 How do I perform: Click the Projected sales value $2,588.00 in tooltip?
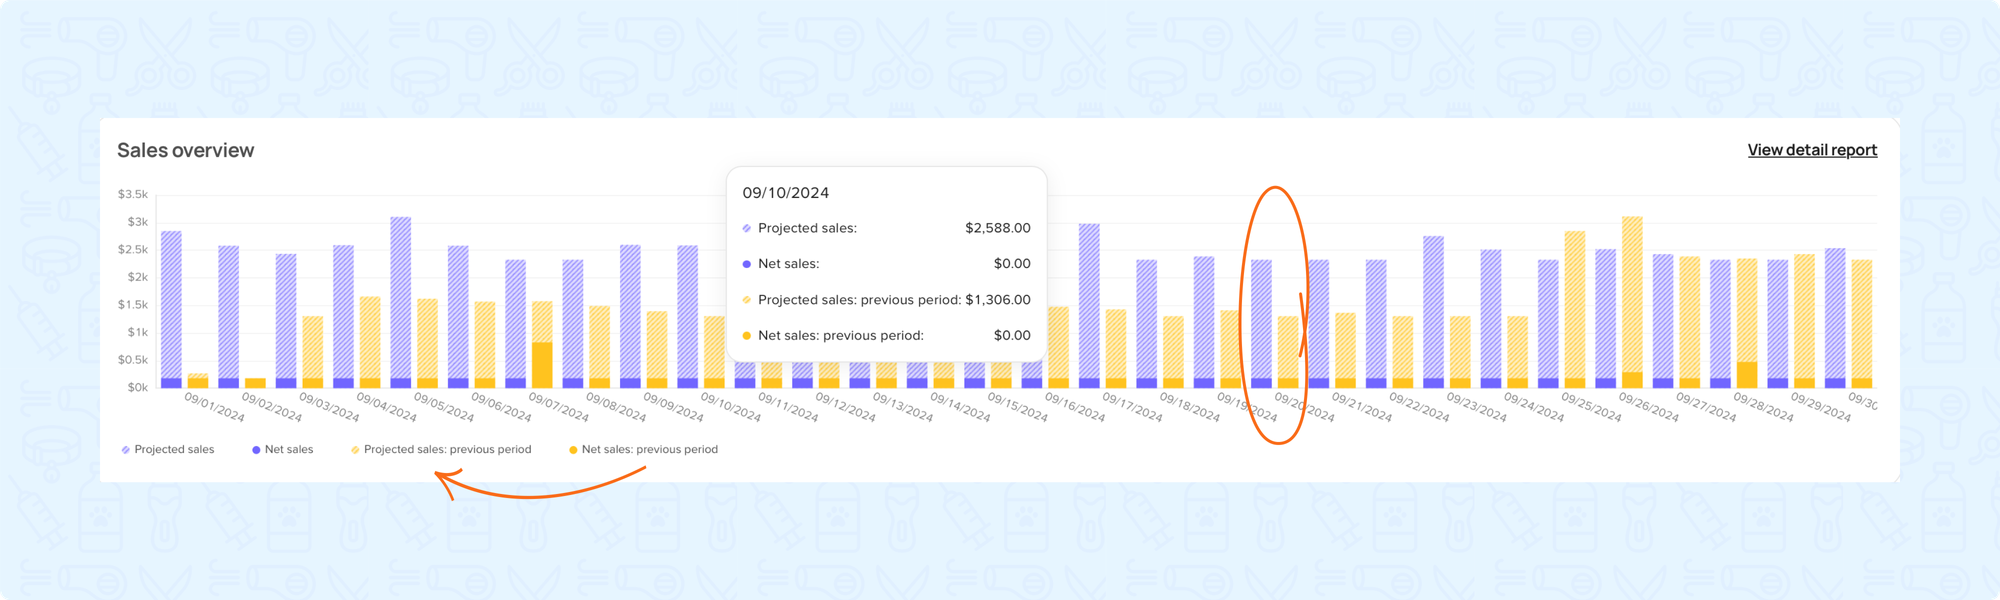point(997,228)
